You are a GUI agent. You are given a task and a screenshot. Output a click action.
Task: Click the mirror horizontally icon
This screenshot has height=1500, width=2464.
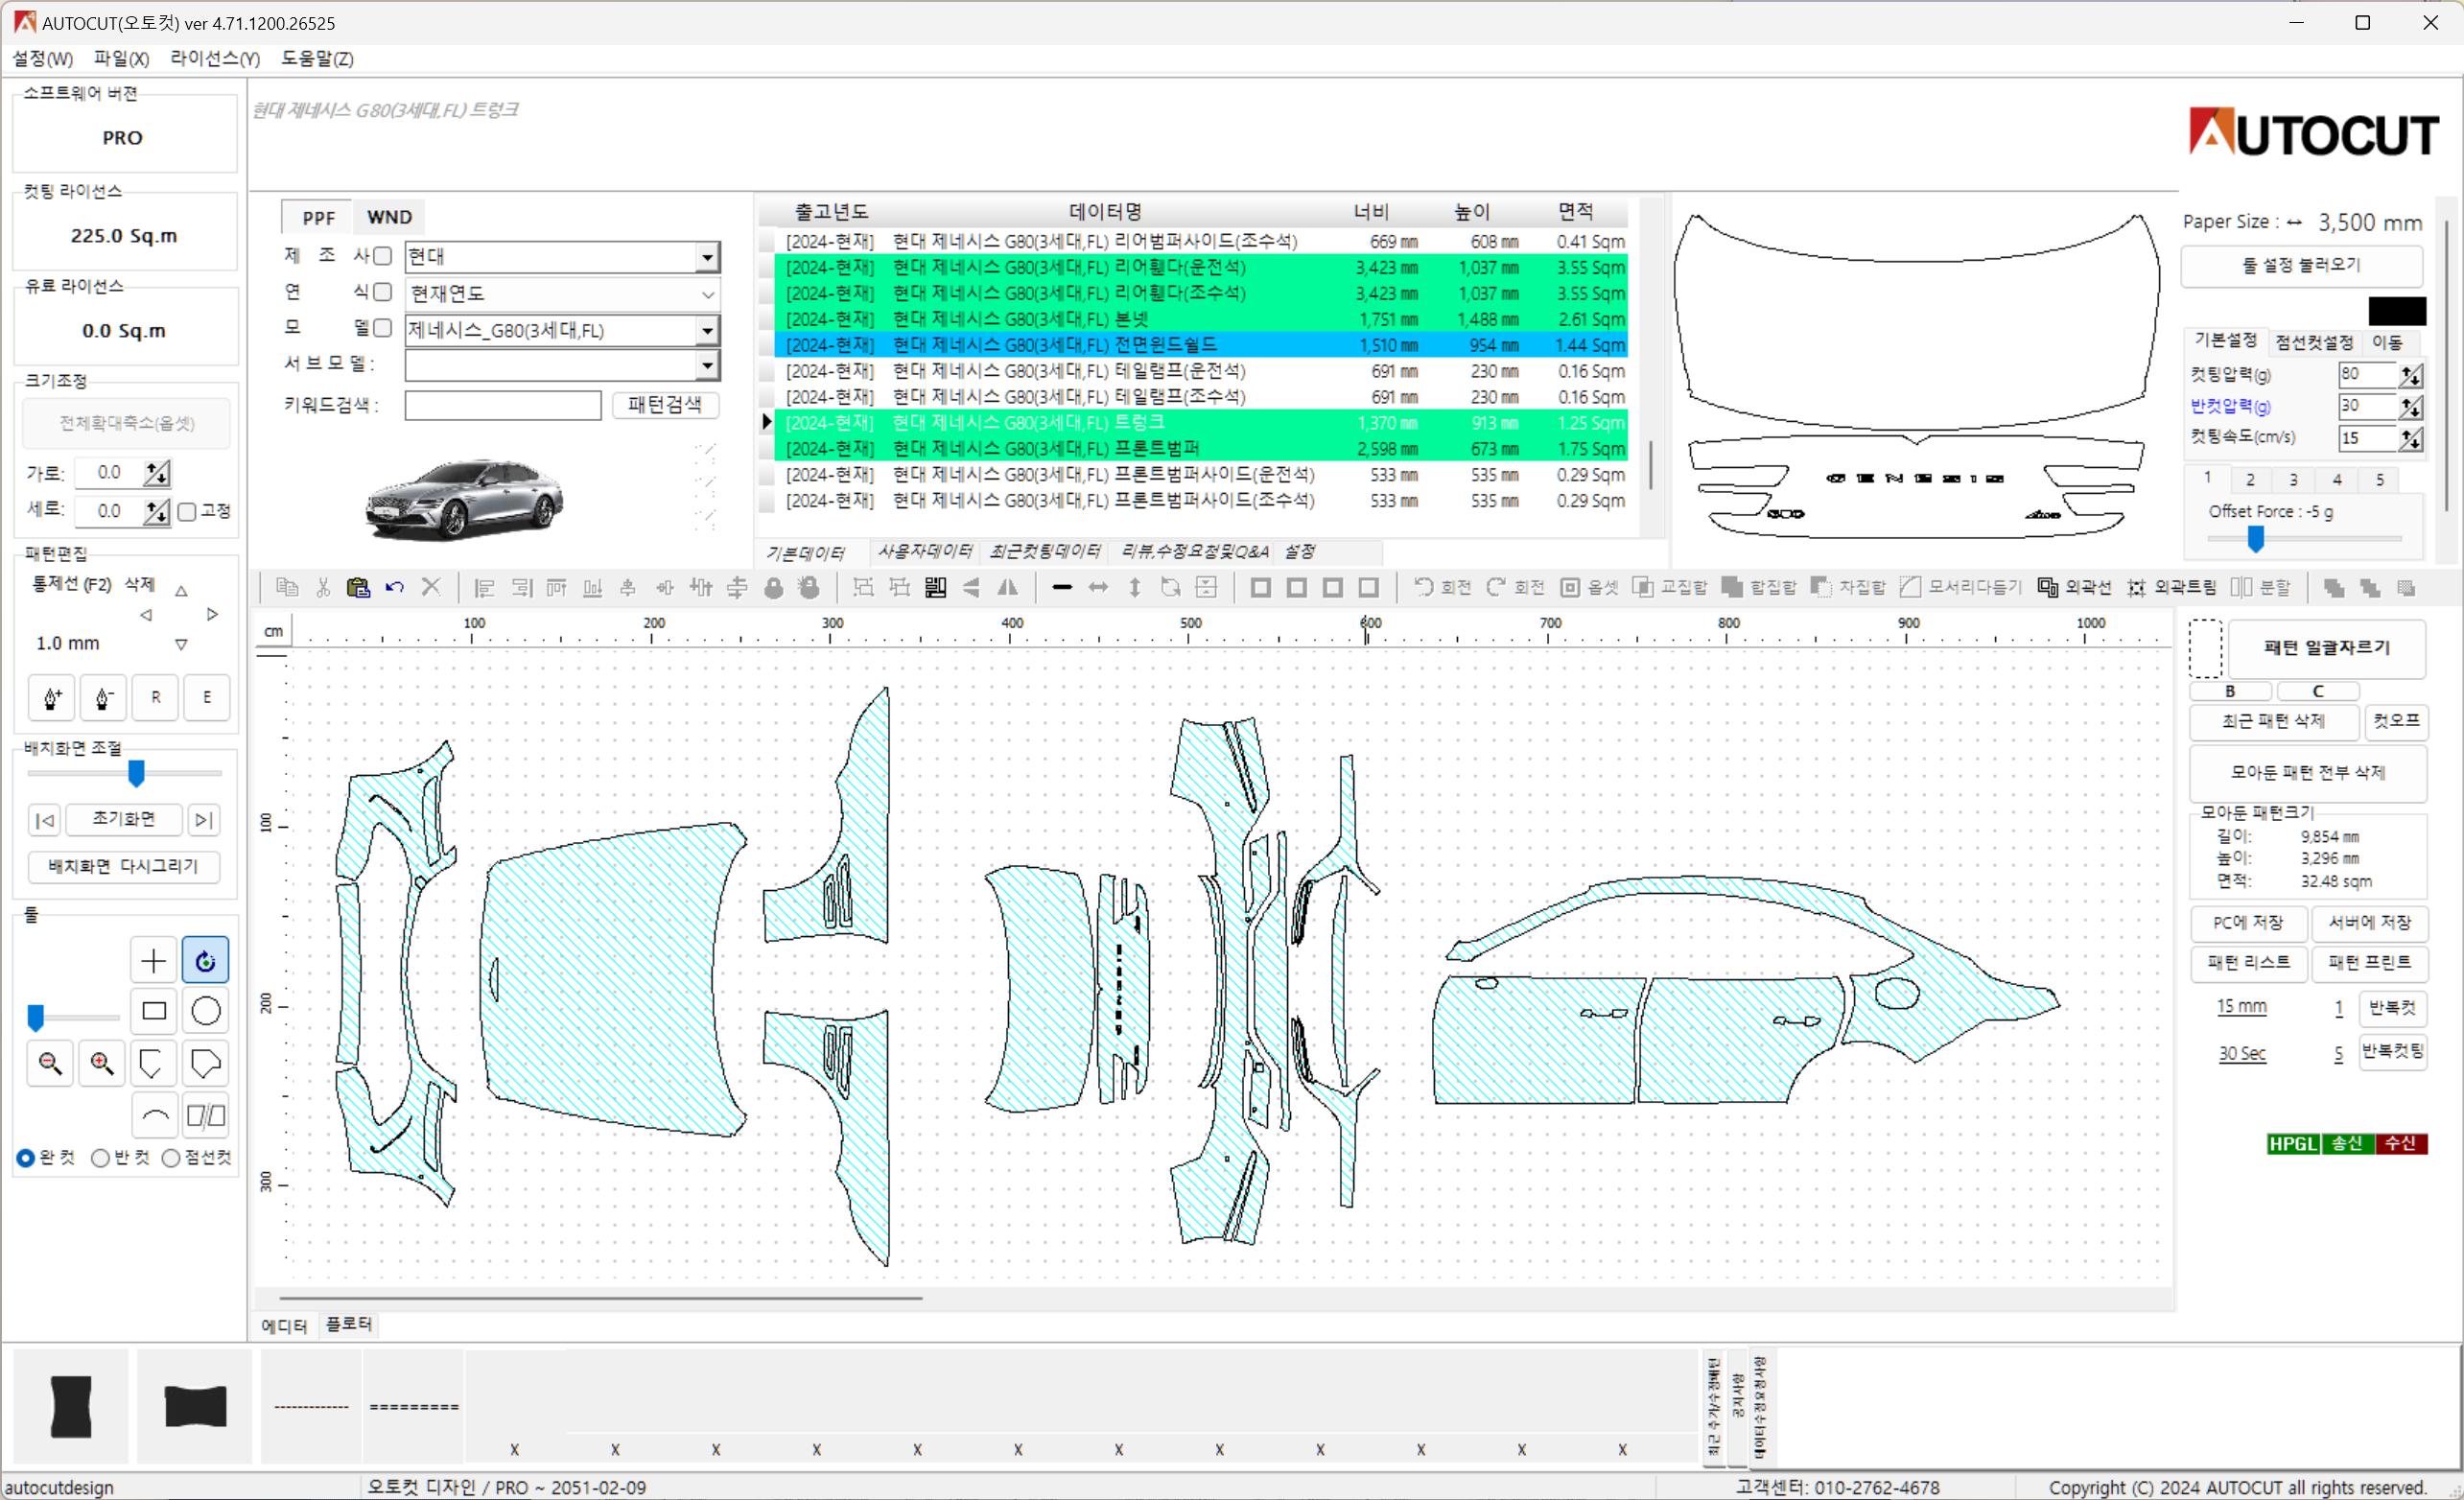tap(1008, 587)
